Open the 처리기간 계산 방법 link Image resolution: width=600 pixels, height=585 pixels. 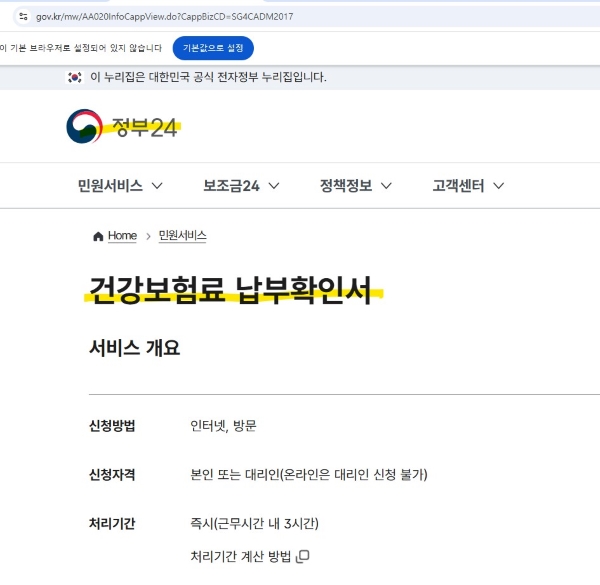pos(241,556)
